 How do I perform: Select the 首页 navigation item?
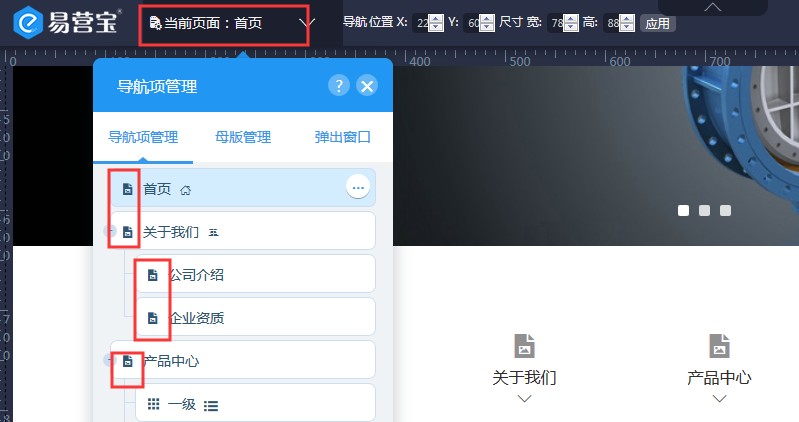(x=243, y=188)
